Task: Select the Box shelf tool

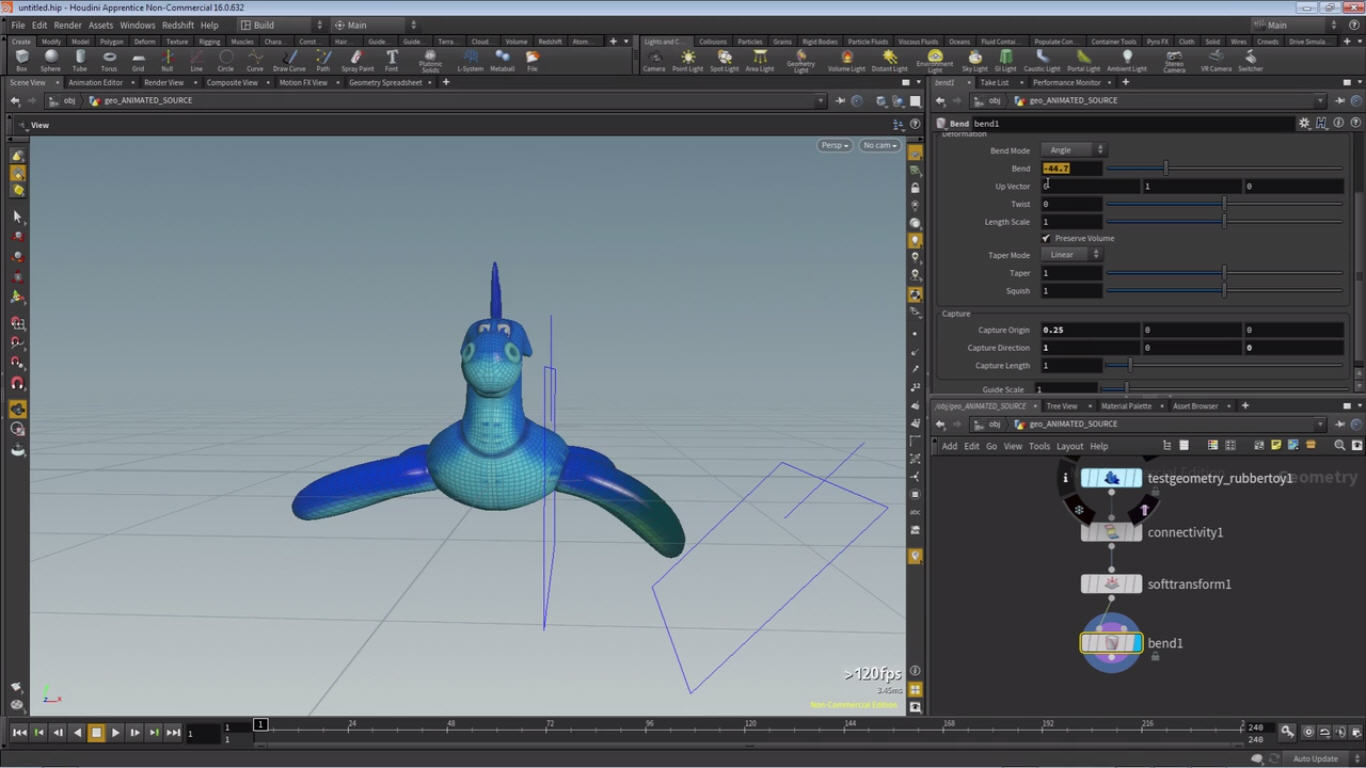Action: tap(21, 60)
